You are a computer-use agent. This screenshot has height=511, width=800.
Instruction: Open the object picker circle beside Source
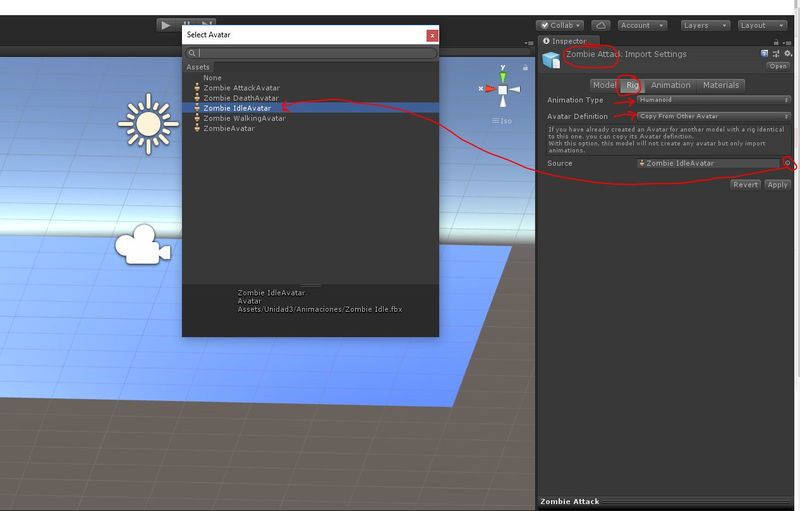click(788, 163)
